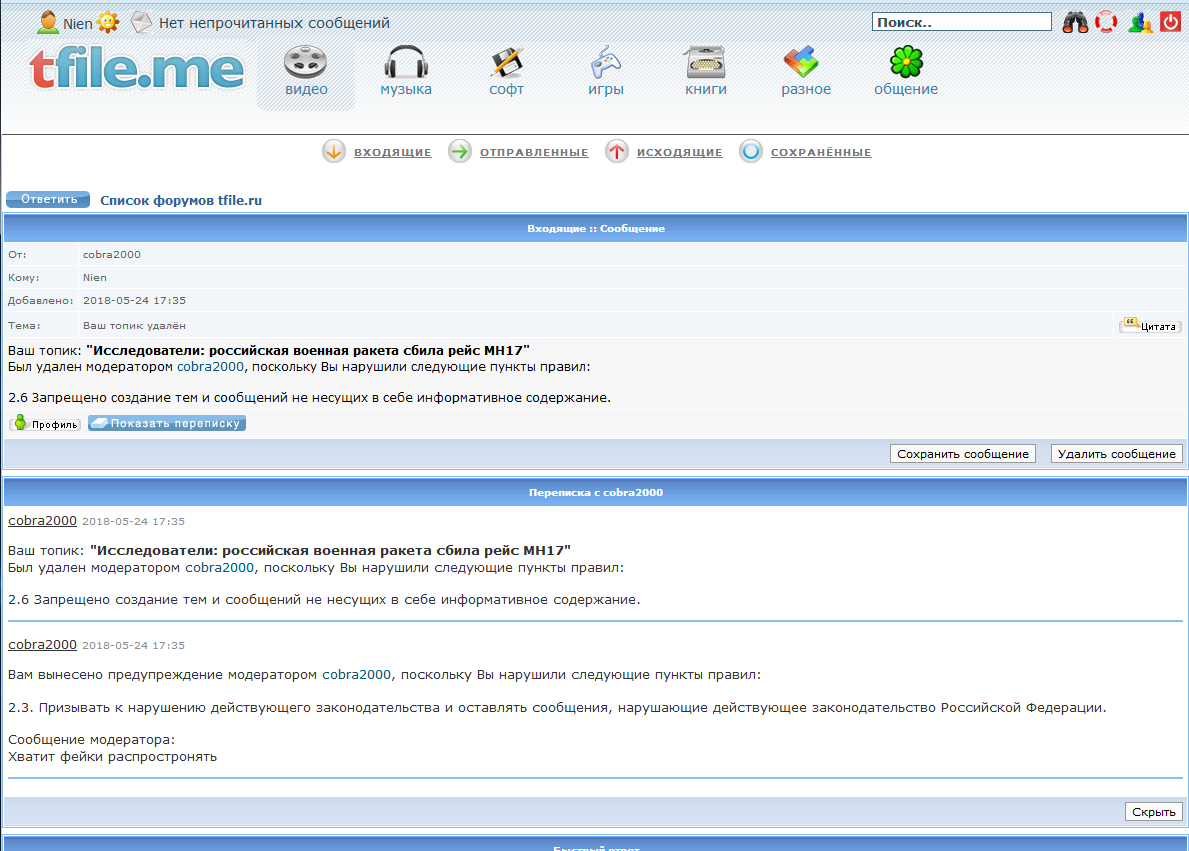The height and width of the screenshot is (851, 1189).
Task: Open the colored users group icon
Action: (x=1140, y=22)
